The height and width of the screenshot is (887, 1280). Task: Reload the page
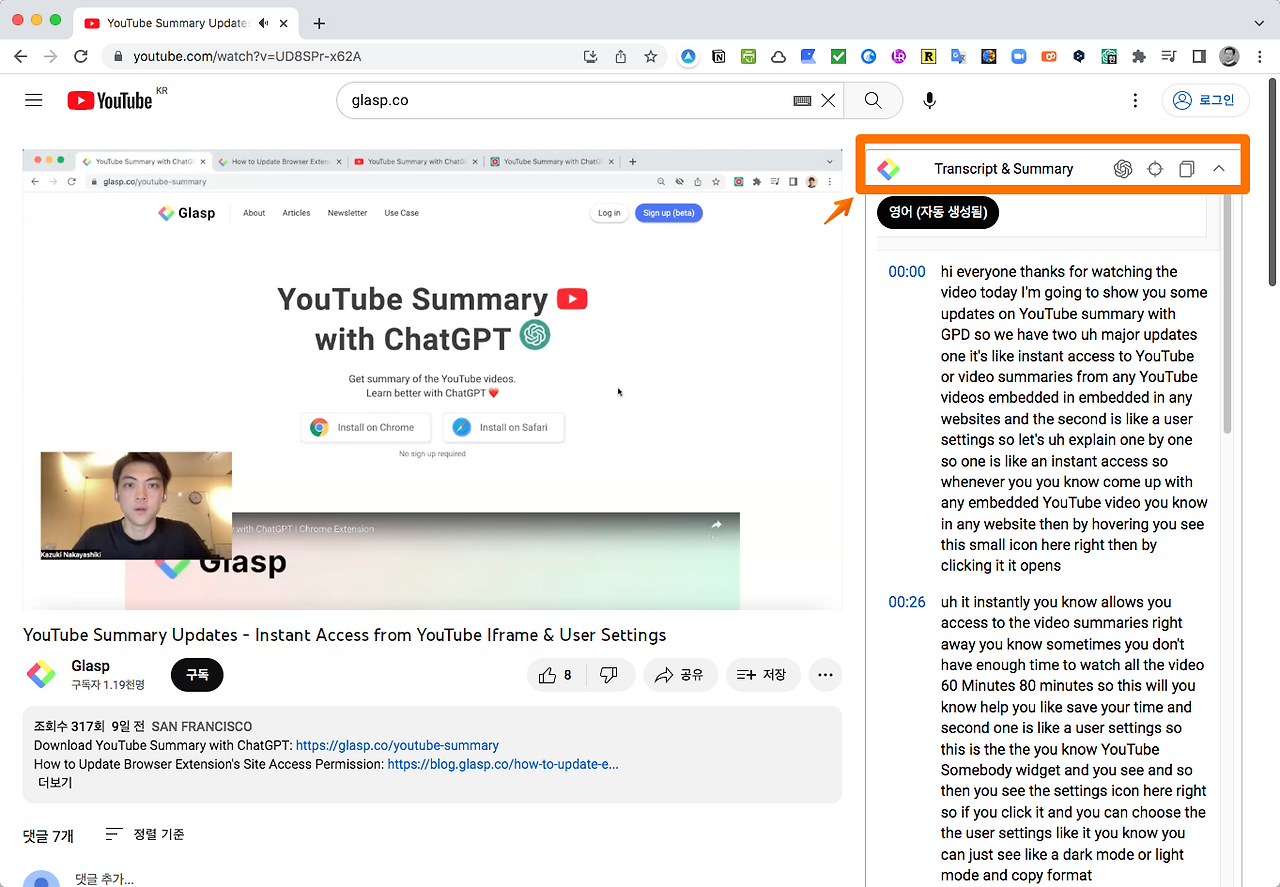tap(81, 56)
